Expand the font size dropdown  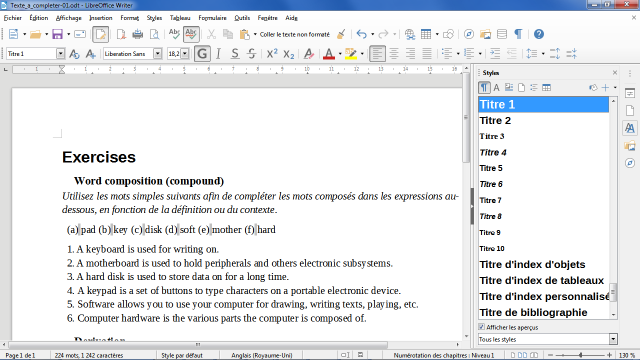point(185,54)
